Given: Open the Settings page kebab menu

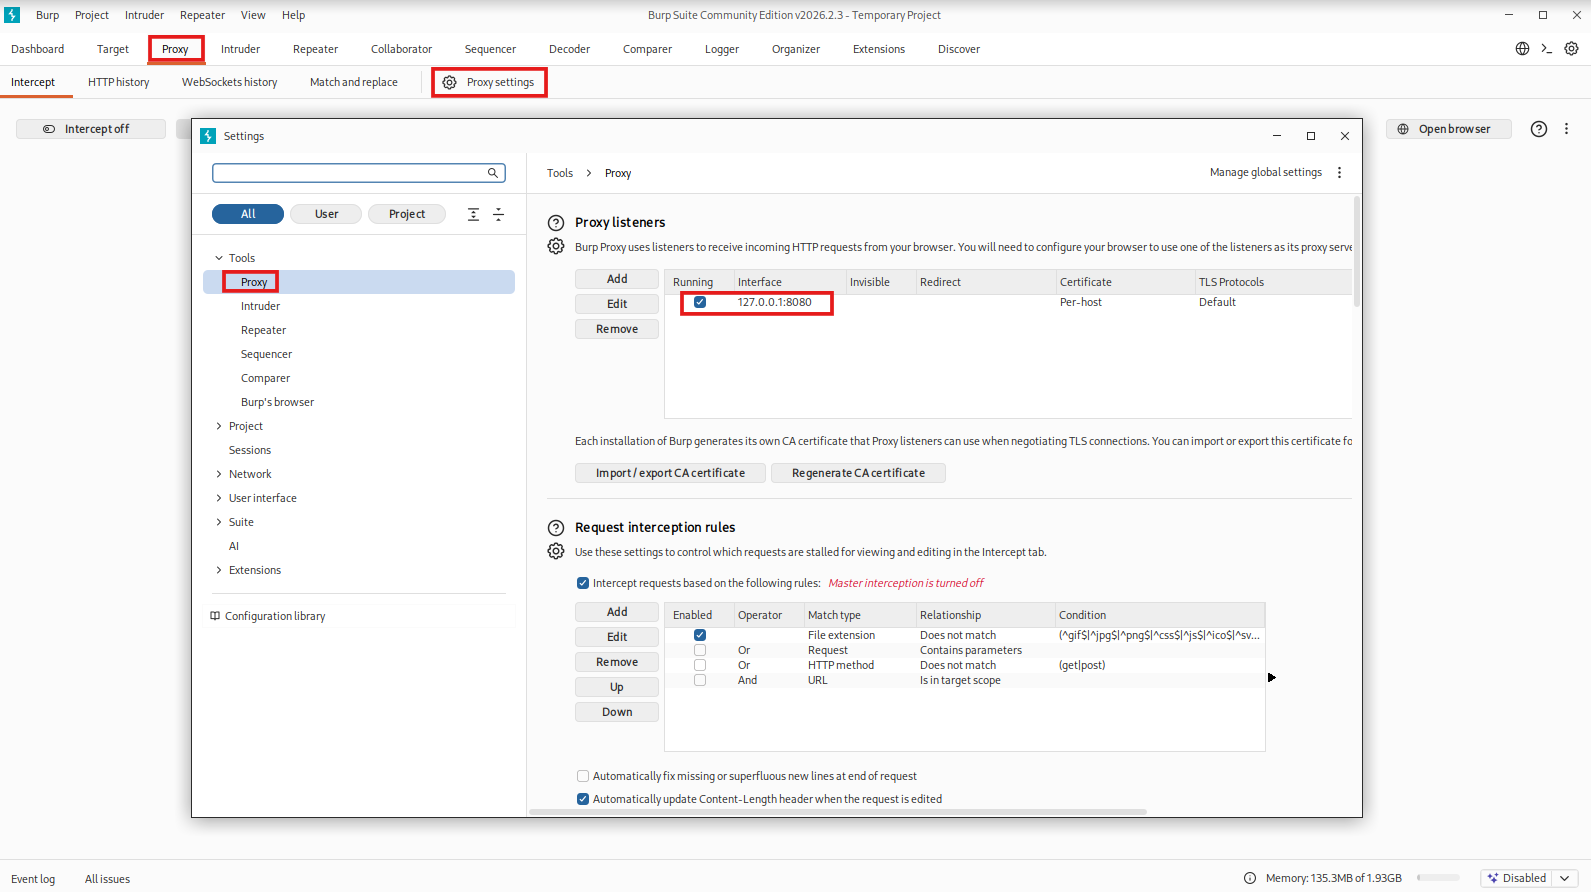Looking at the screenshot, I should (1340, 173).
